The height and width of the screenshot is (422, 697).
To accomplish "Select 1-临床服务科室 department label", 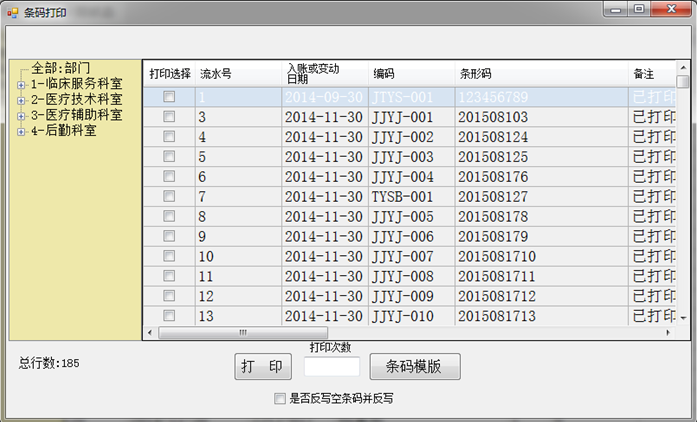I will point(76,84).
